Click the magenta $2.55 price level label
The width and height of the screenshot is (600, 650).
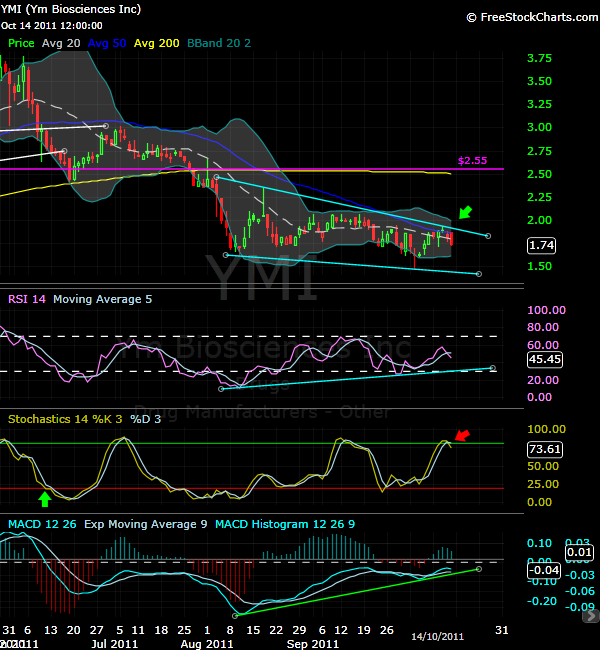472,160
